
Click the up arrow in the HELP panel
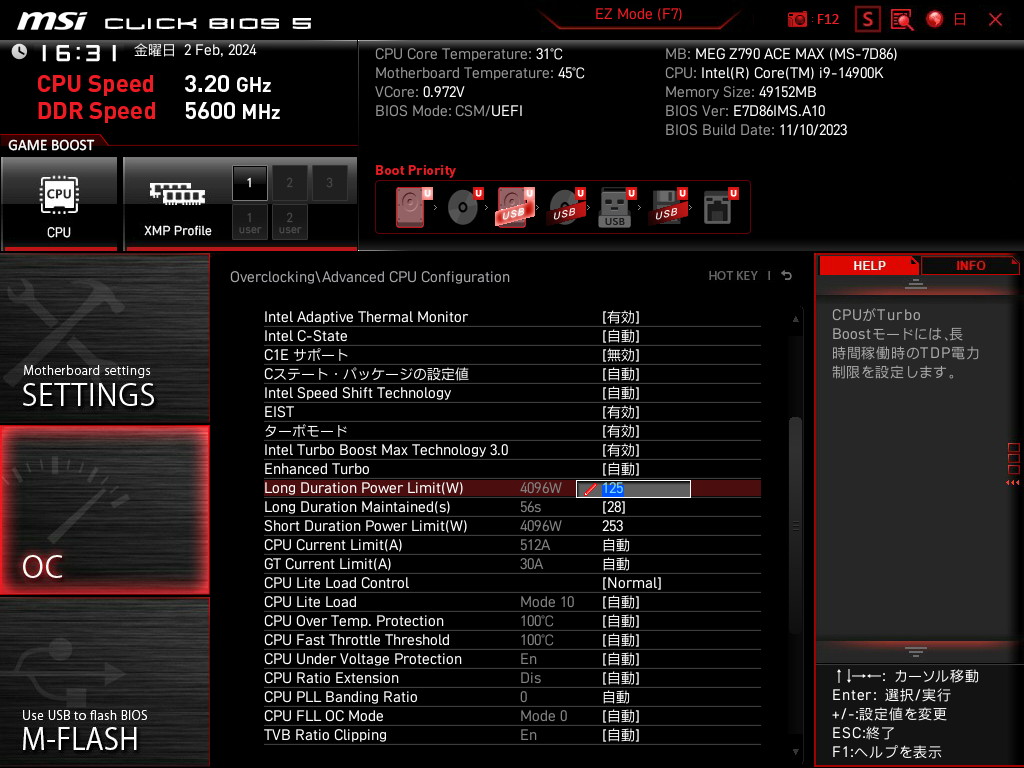916,283
